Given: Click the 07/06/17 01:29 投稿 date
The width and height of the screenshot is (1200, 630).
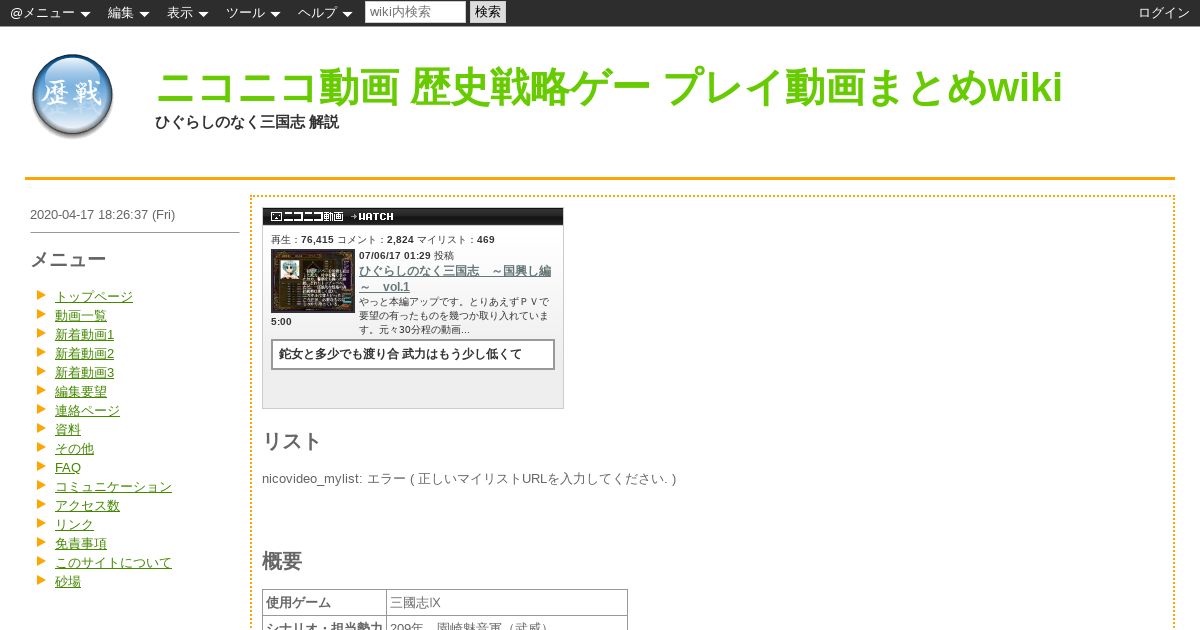Looking at the screenshot, I should point(406,256).
